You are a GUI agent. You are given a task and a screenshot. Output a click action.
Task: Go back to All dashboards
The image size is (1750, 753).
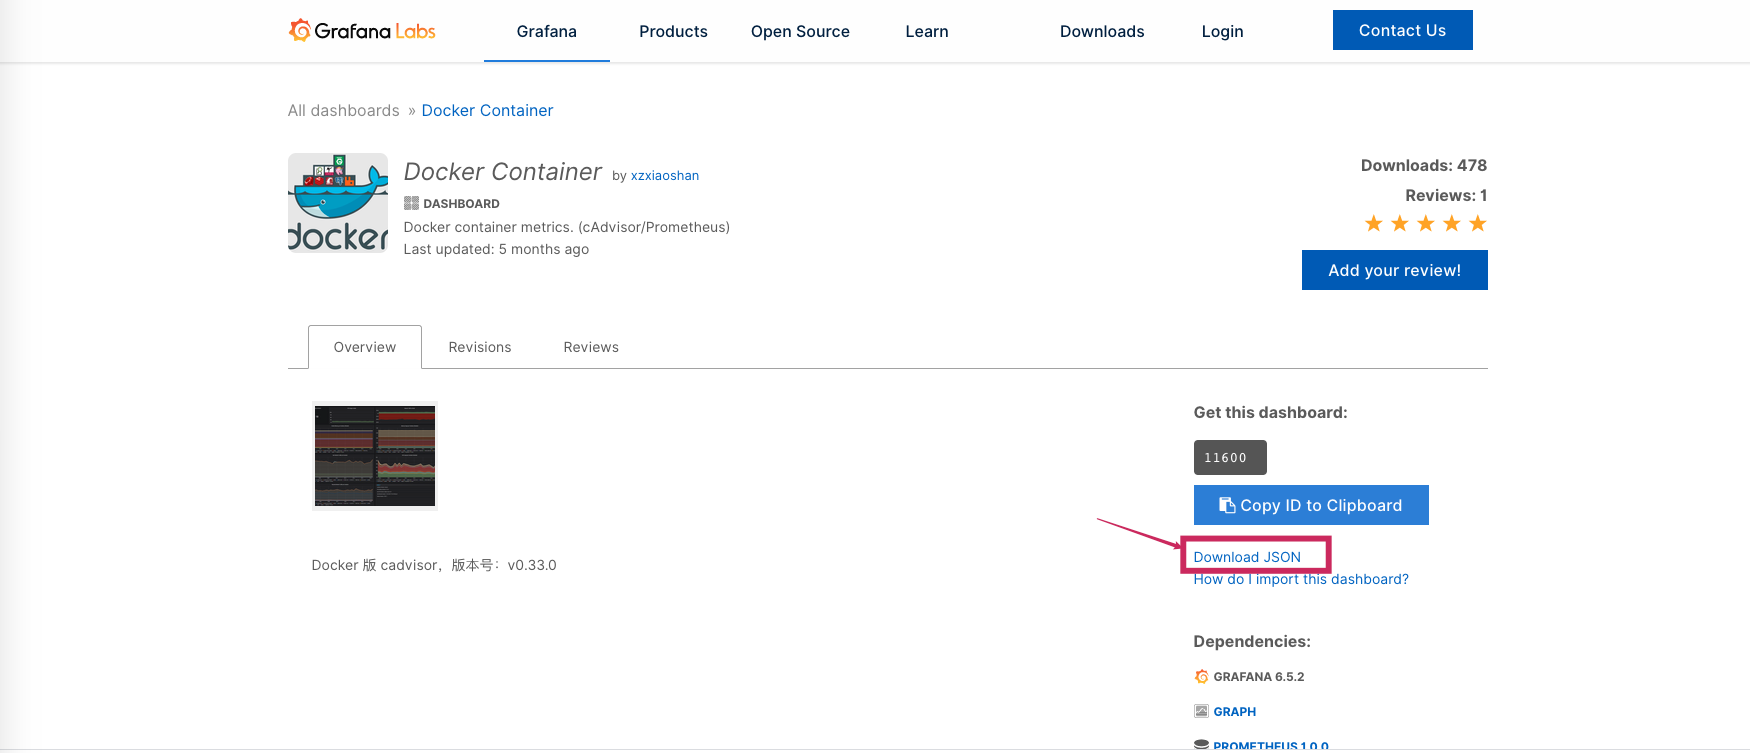343,110
